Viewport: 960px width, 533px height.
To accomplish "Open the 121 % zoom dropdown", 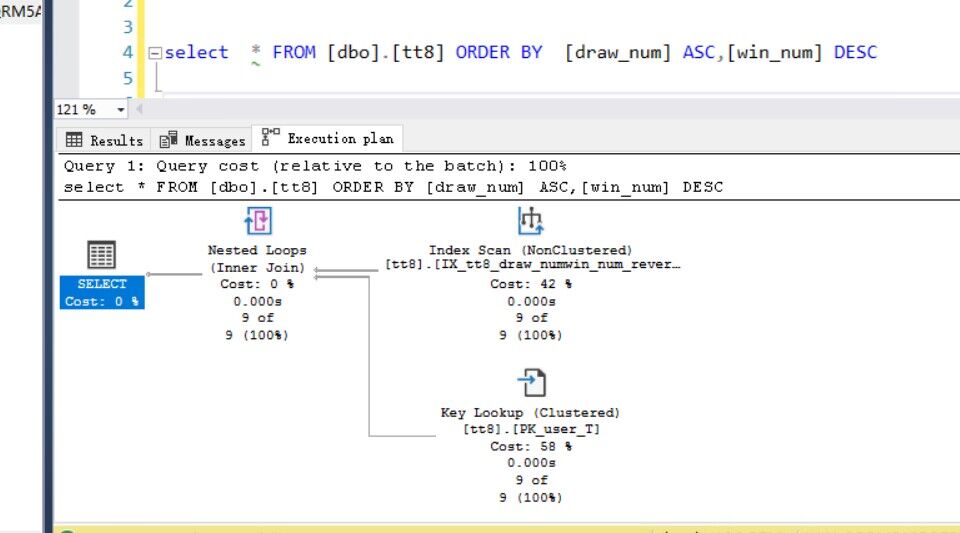I will (x=121, y=109).
